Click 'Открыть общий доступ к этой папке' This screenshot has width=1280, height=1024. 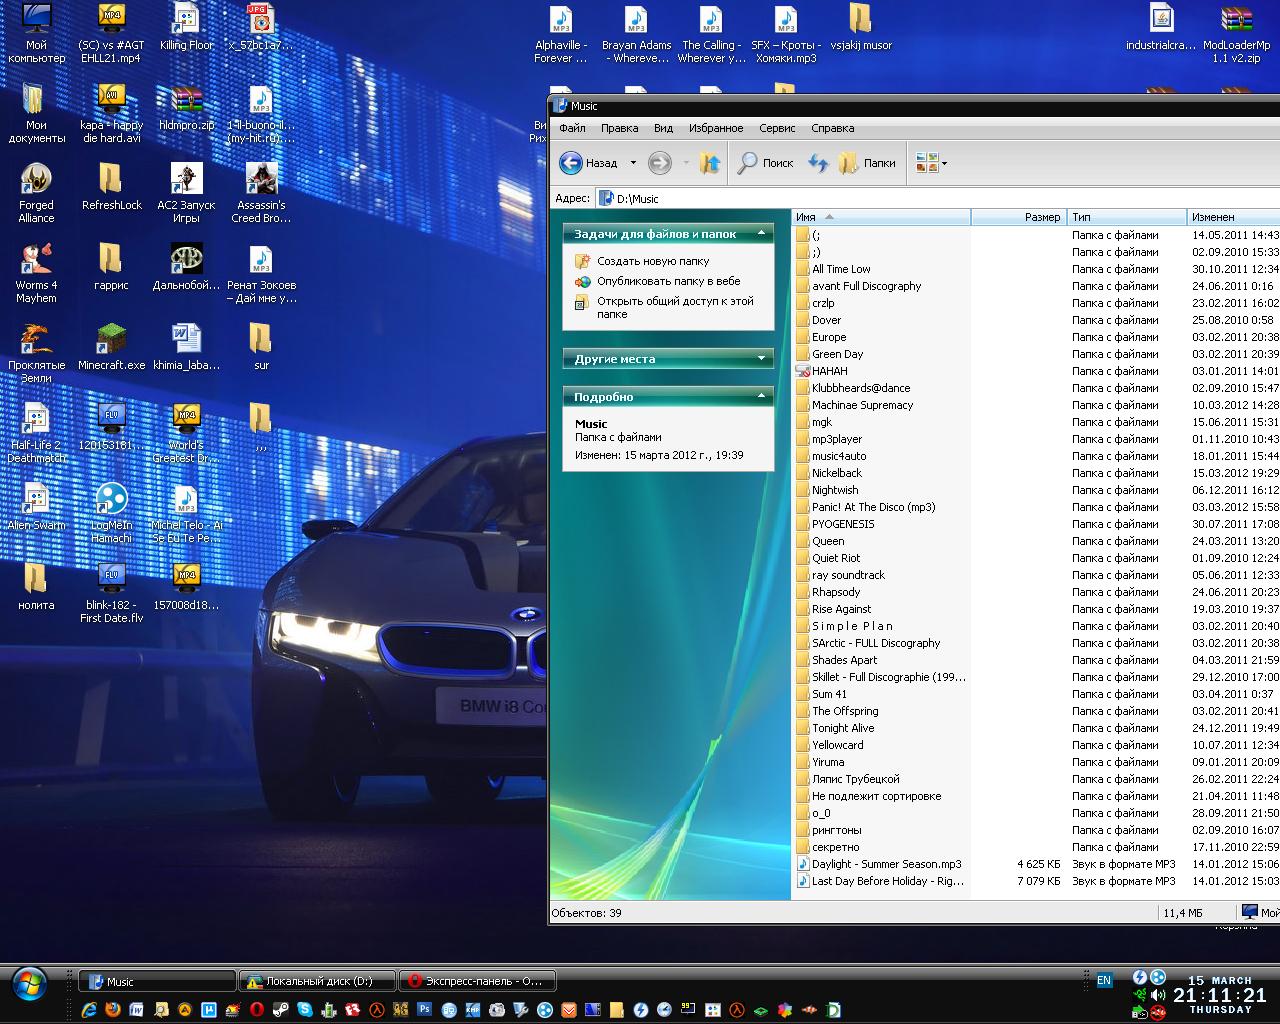(675, 307)
